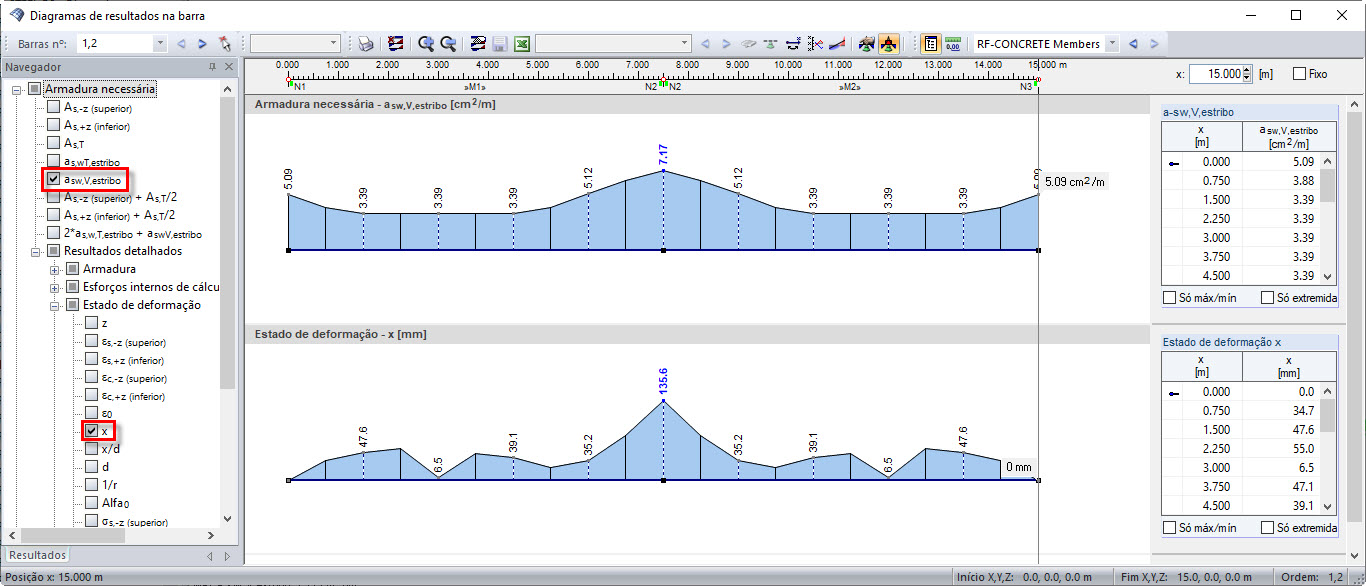The height and width of the screenshot is (586, 1366).
Task: Click the blue bracket span icon
Action: tap(793, 44)
